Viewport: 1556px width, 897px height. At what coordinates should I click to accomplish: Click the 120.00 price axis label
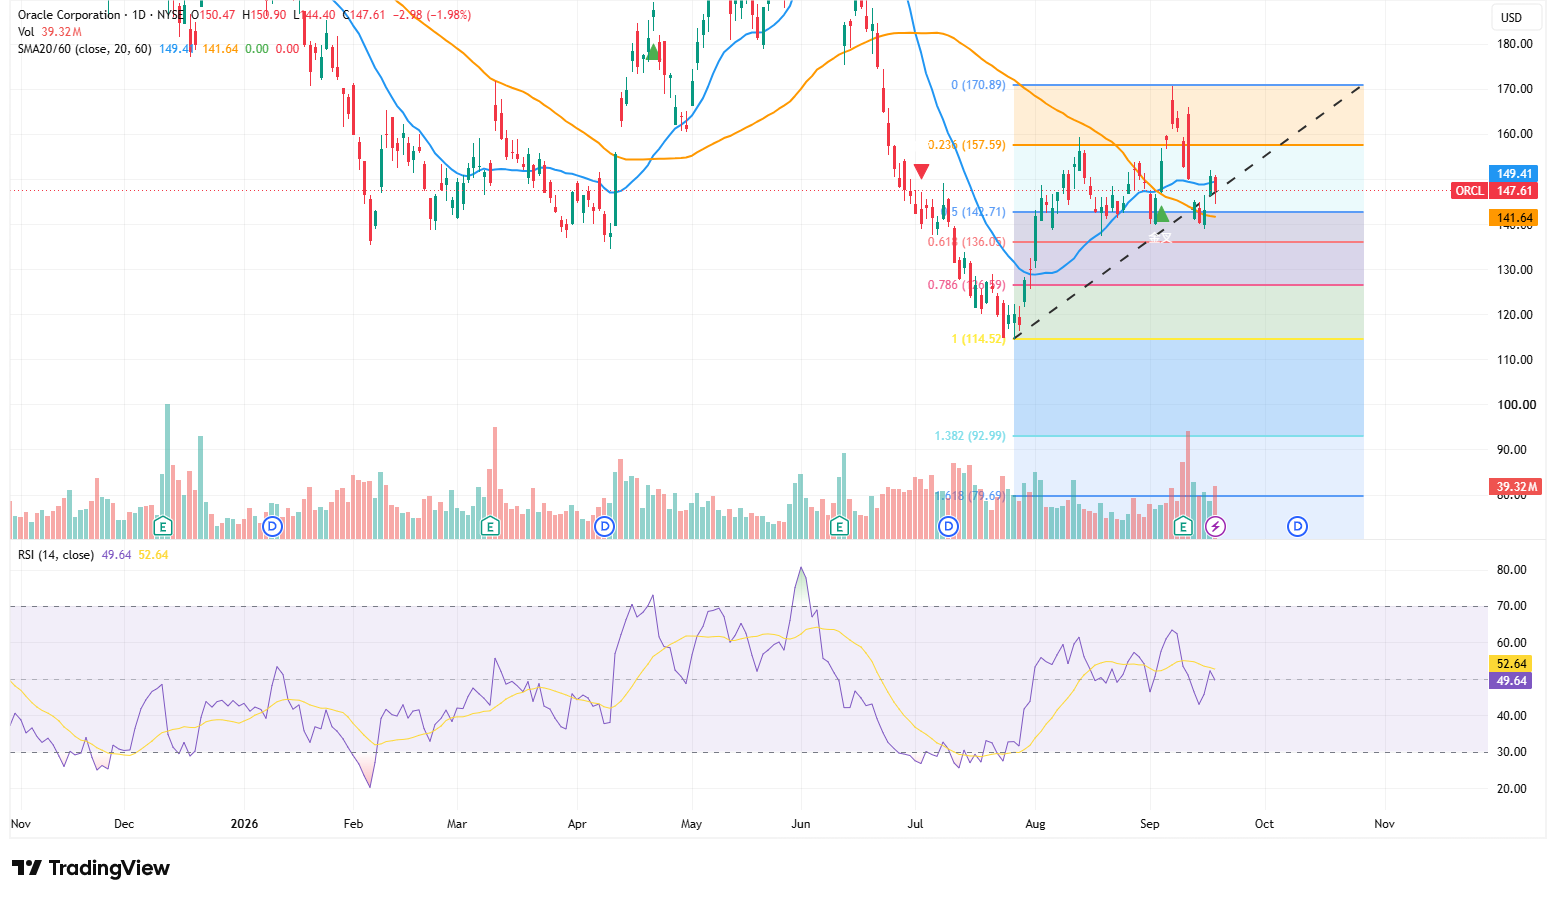[1515, 315]
